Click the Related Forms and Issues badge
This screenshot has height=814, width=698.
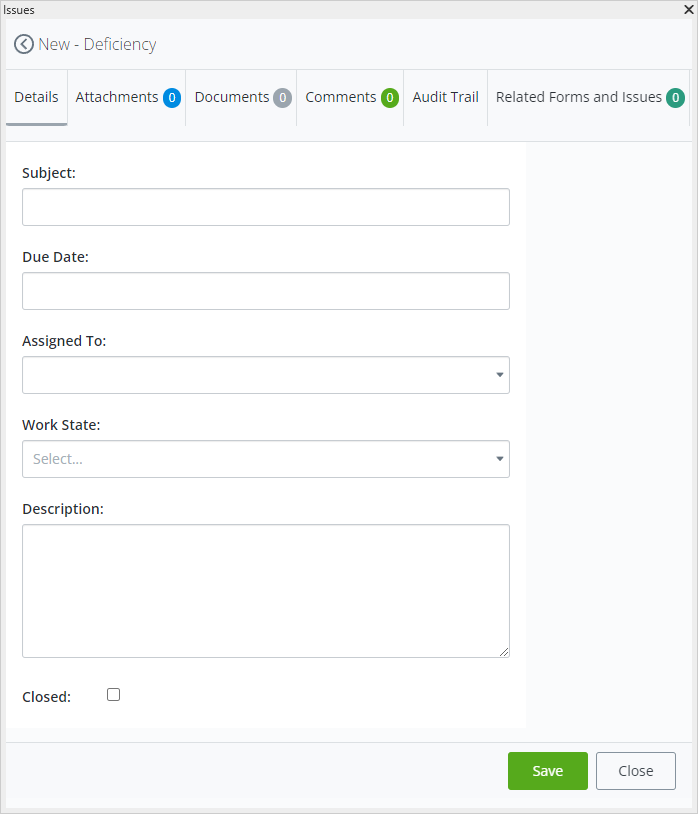point(676,98)
